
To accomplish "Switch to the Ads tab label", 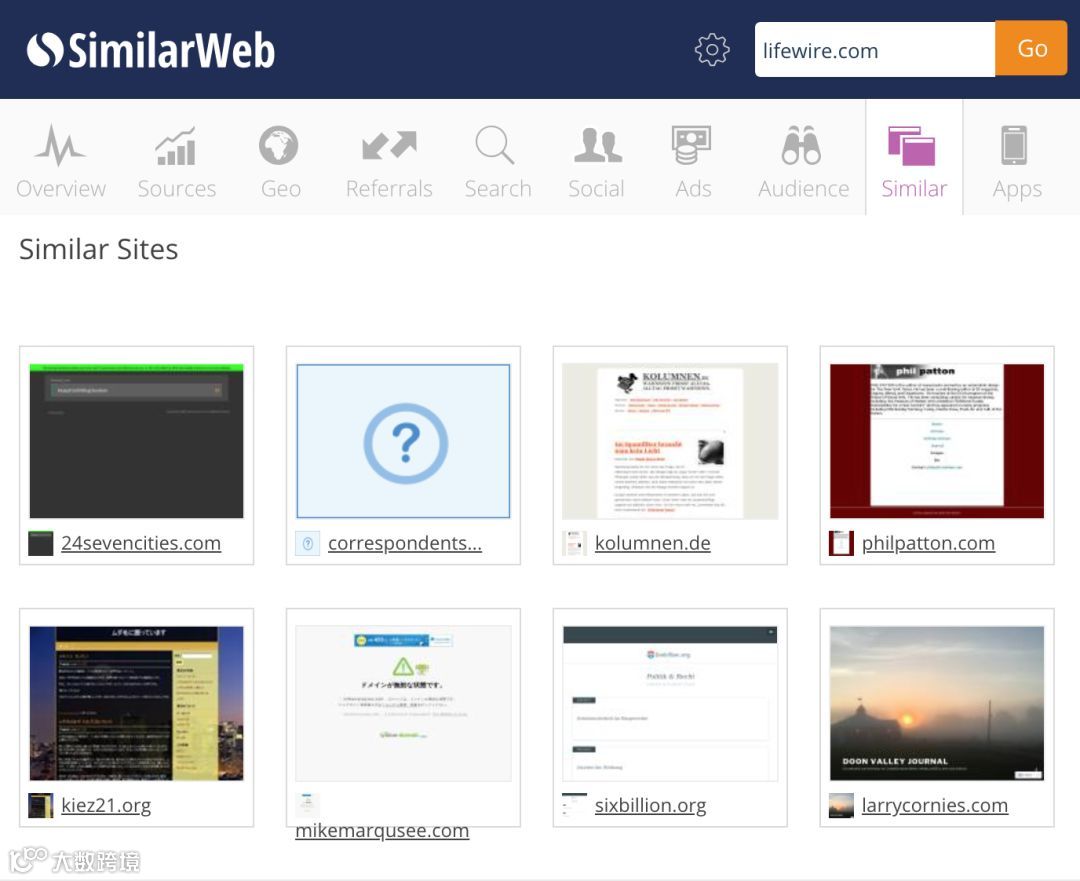I will tap(693, 189).
